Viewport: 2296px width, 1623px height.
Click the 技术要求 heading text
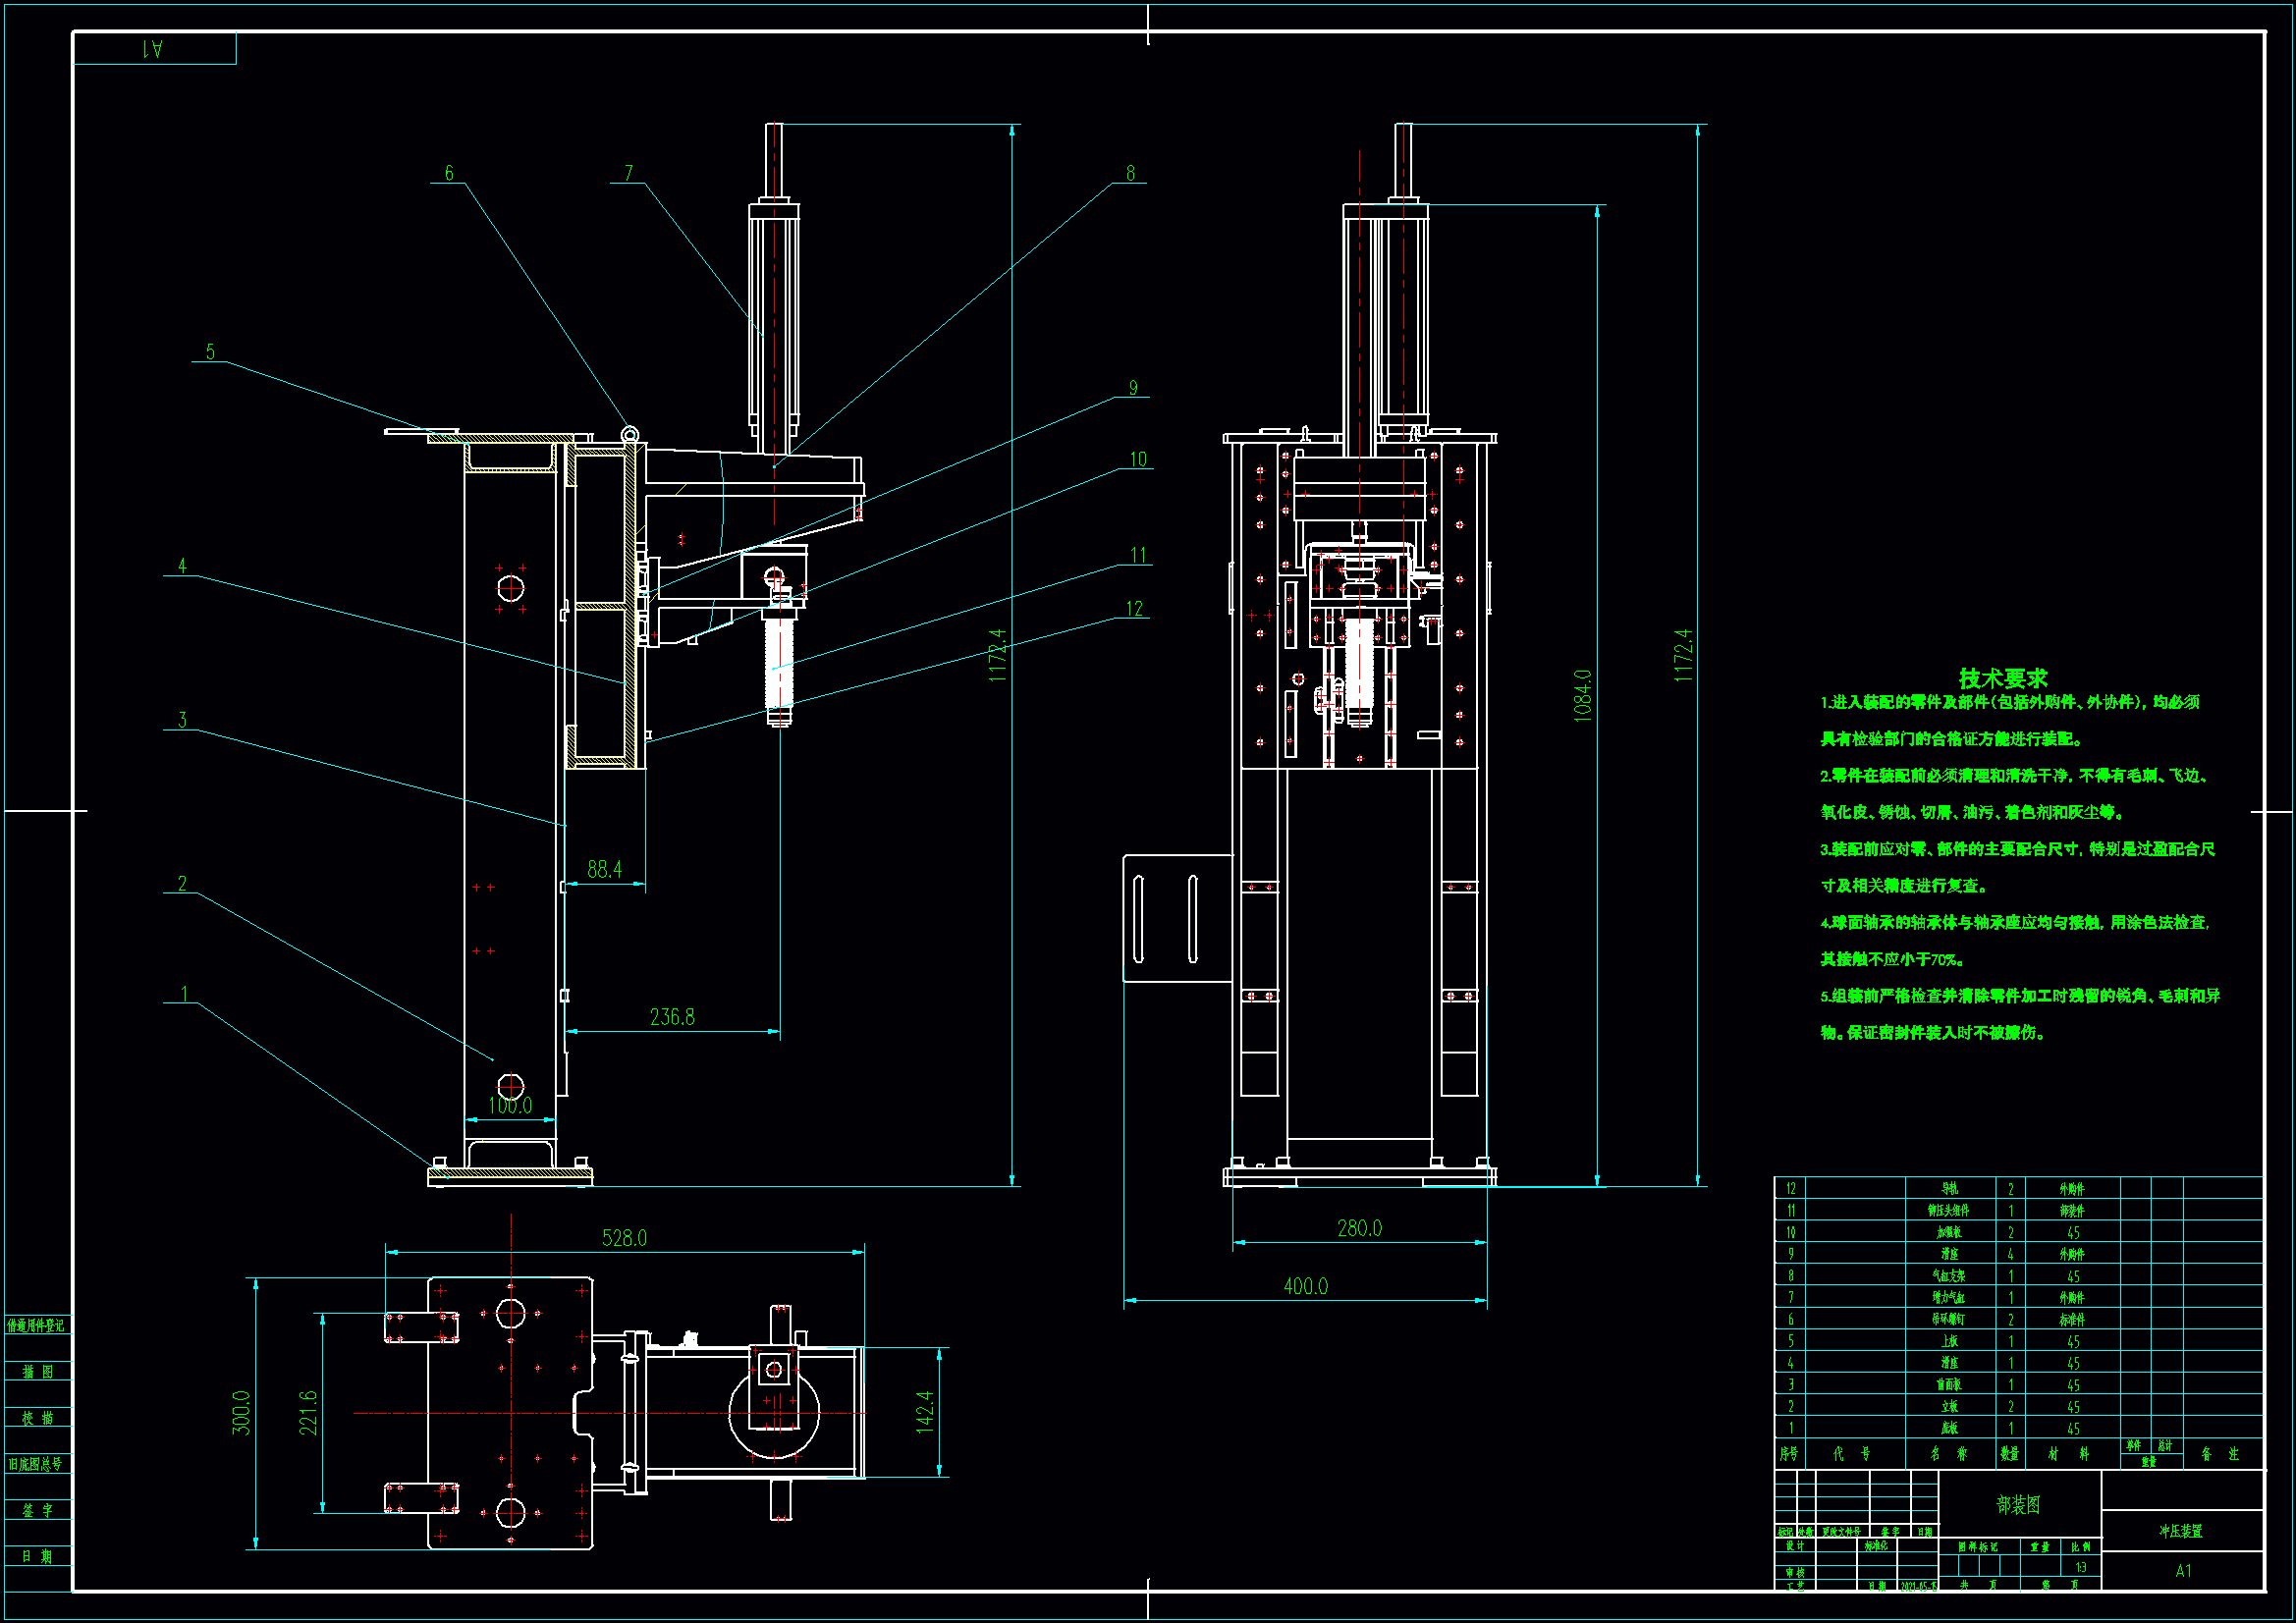coord(2002,678)
